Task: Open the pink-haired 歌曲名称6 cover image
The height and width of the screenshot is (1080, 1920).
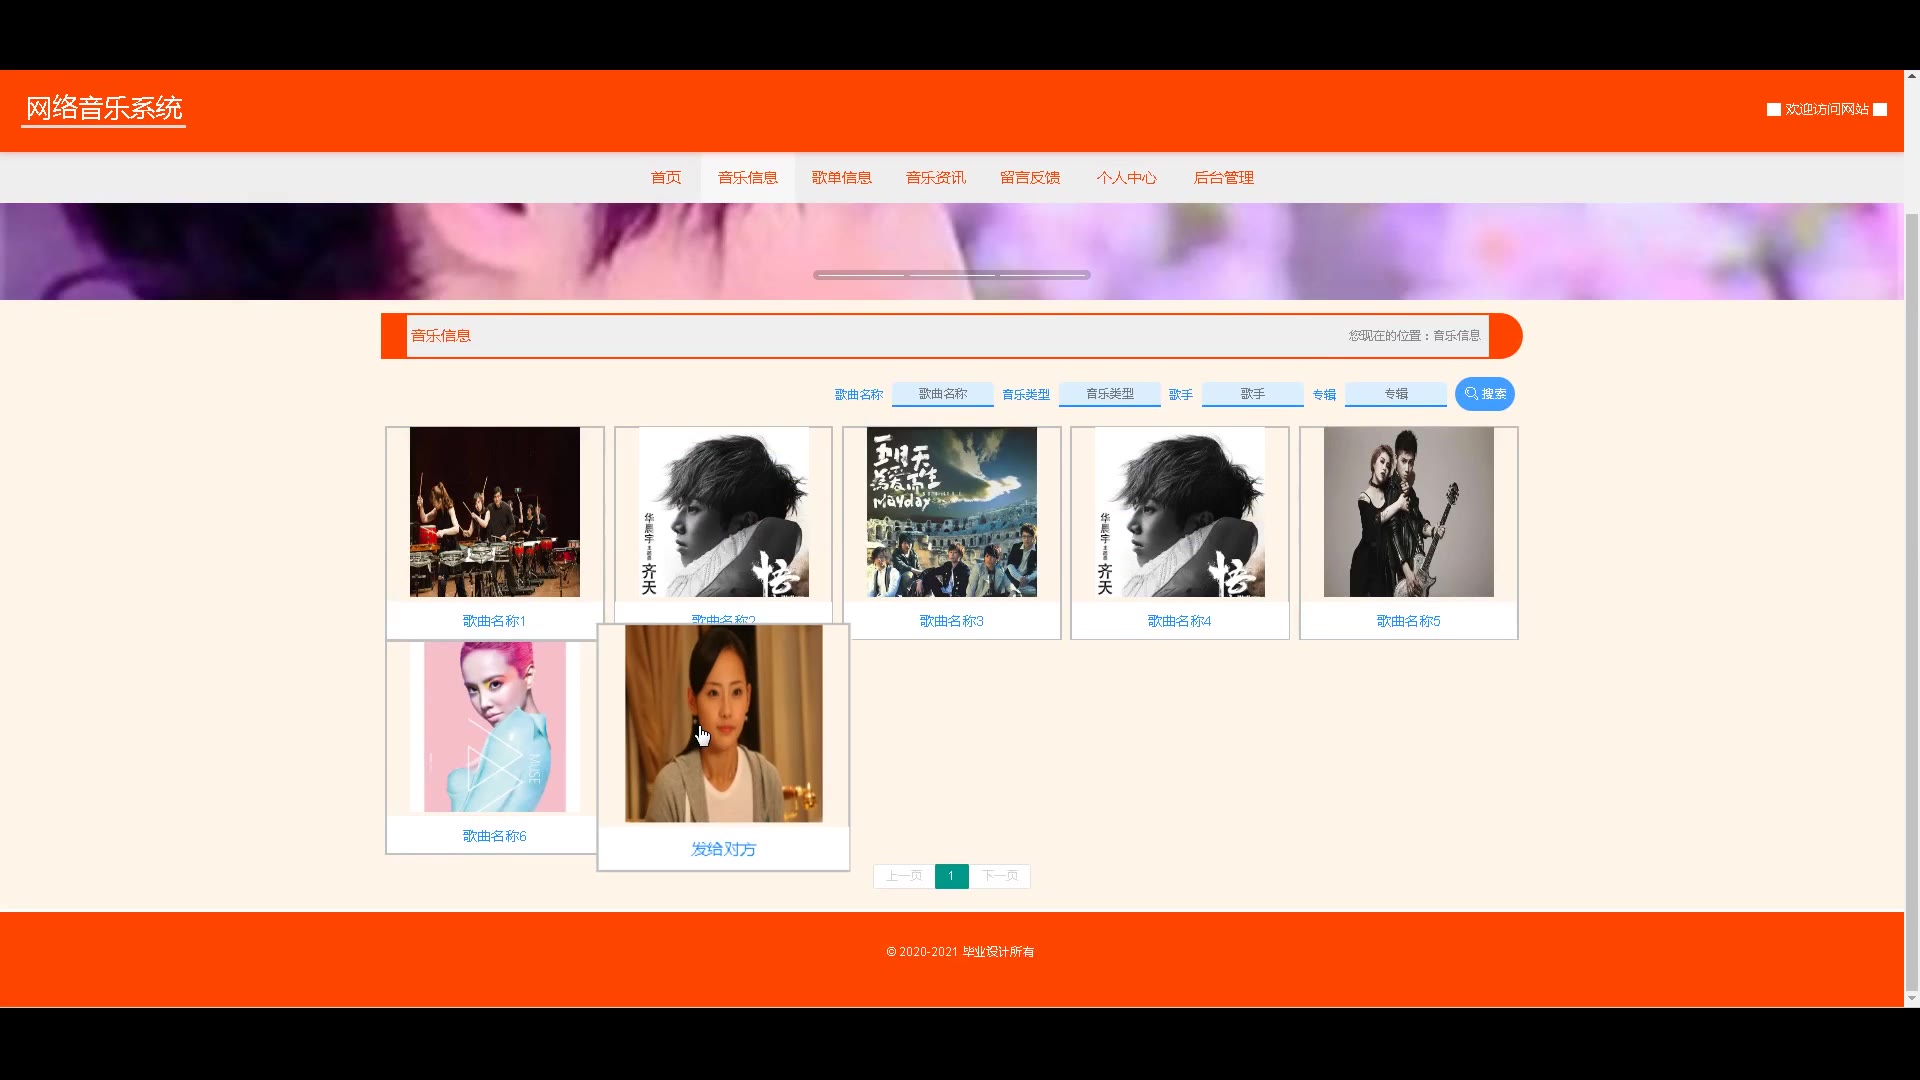Action: coord(494,727)
